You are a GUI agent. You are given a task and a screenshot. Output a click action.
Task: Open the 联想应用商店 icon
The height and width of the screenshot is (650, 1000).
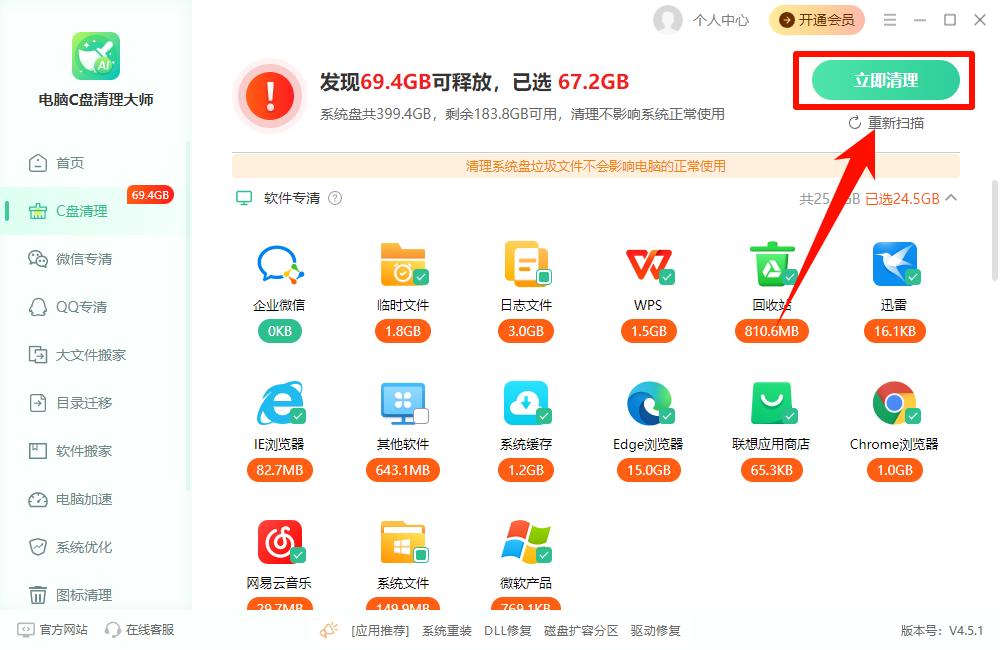click(x=772, y=403)
